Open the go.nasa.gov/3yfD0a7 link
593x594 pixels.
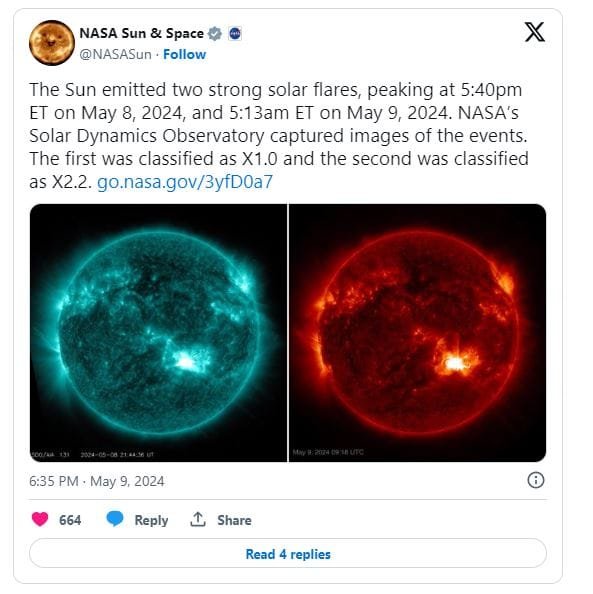click(185, 182)
